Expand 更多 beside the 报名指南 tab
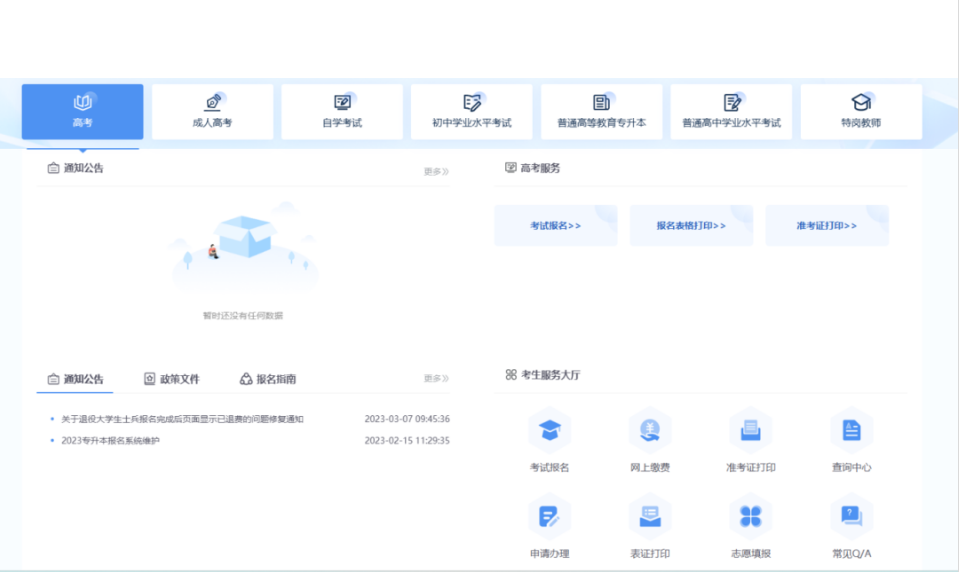The width and height of the screenshot is (959, 572). [x=435, y=379]
